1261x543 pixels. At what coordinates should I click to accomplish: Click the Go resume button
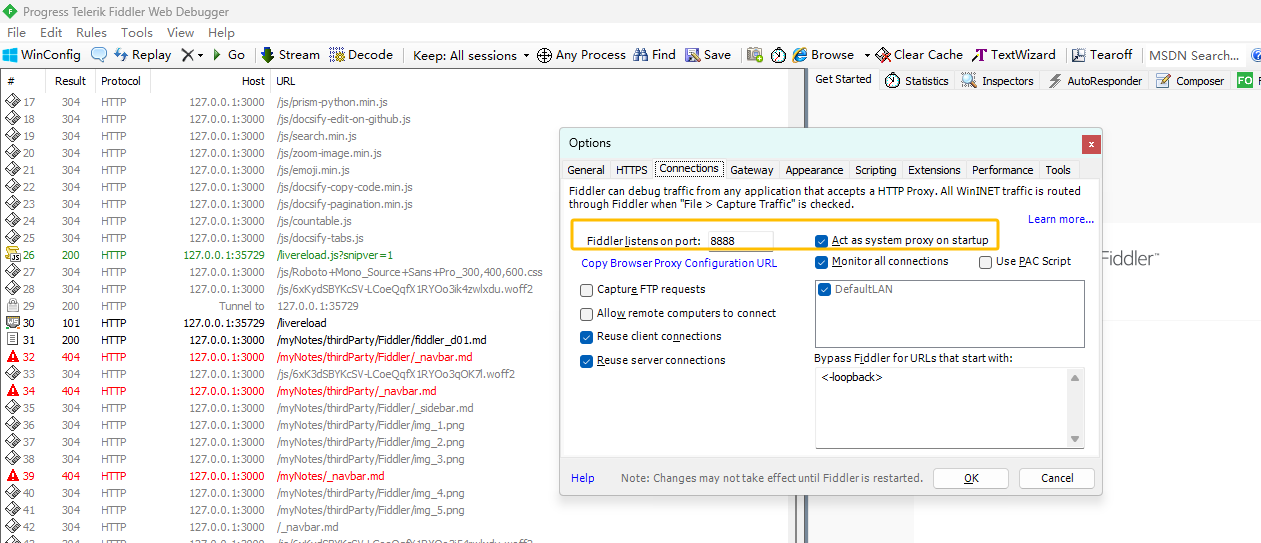click(x=229, y=55)
